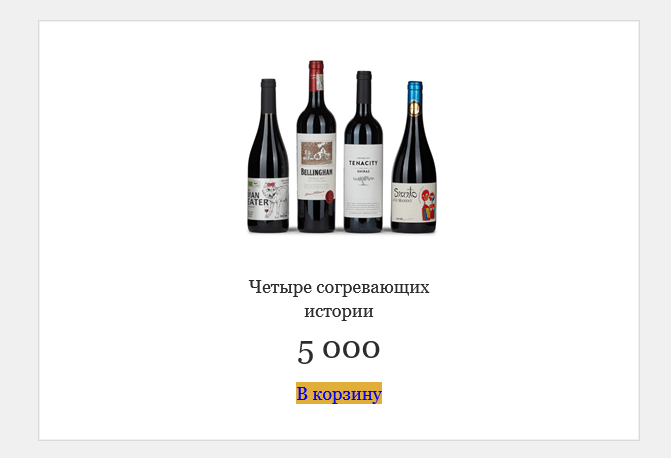Open the Четыре согревающих истории product title
This screenshot has height=458, width=671.
point(338,299)
